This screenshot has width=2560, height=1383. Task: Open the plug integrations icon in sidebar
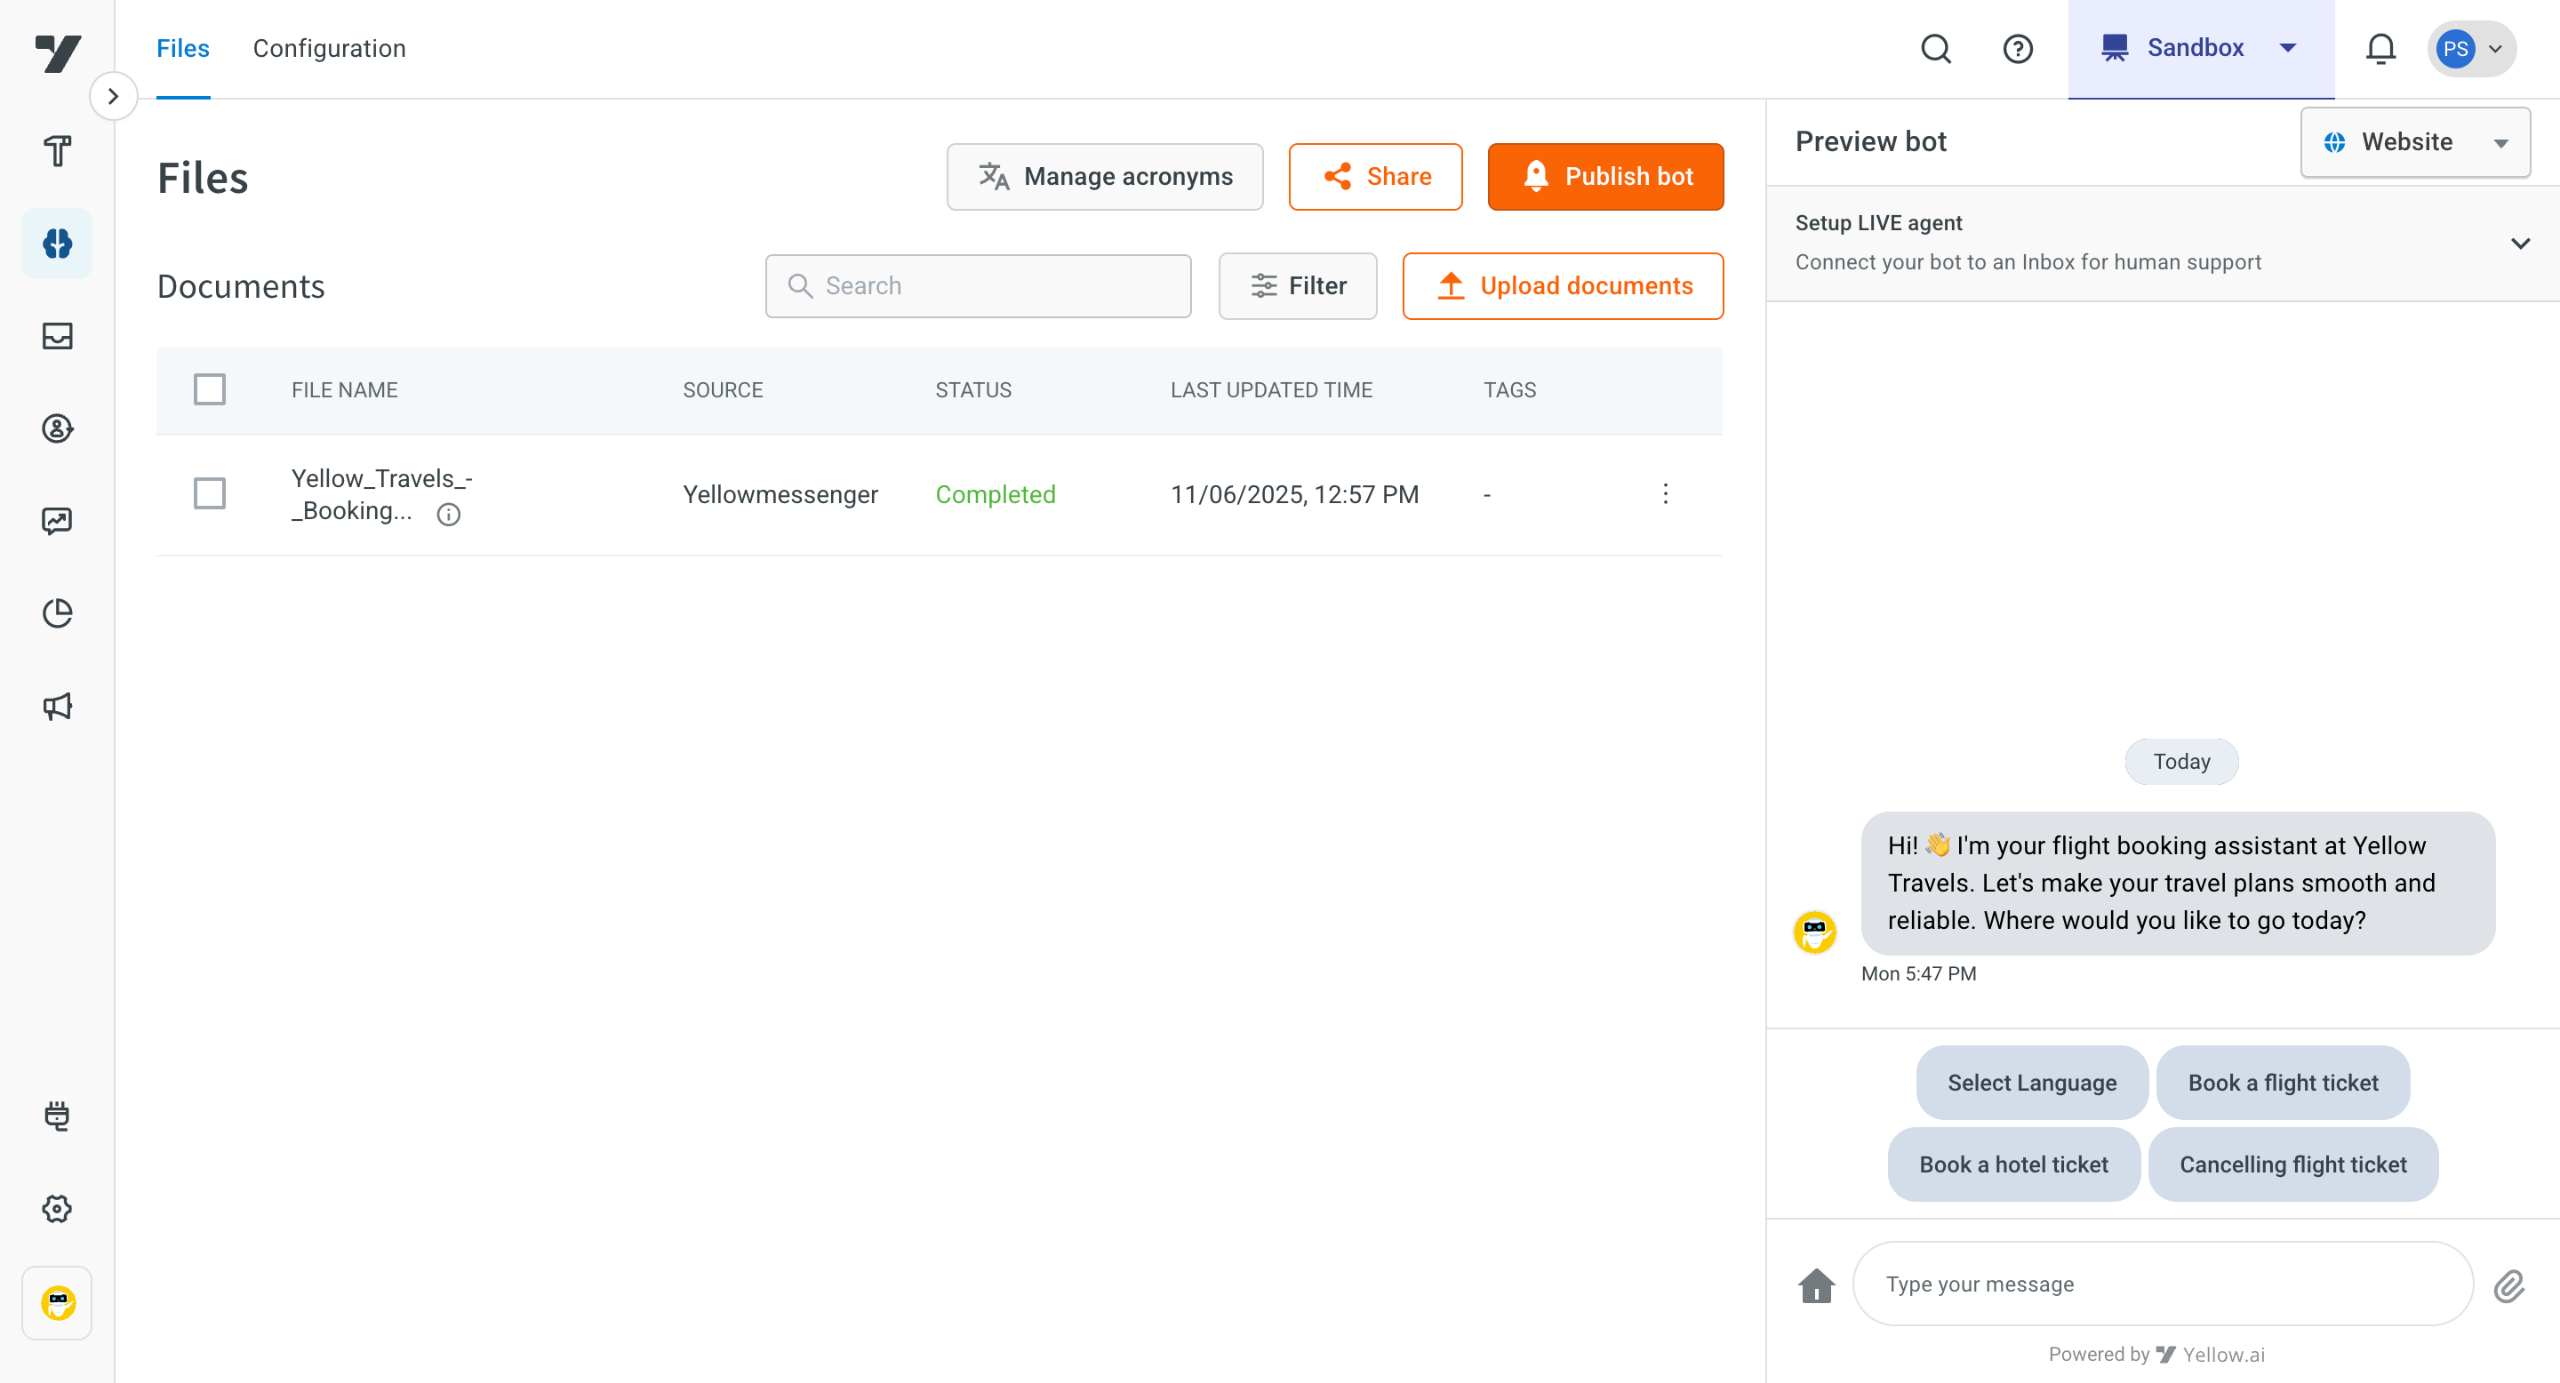coord(57,1116)
